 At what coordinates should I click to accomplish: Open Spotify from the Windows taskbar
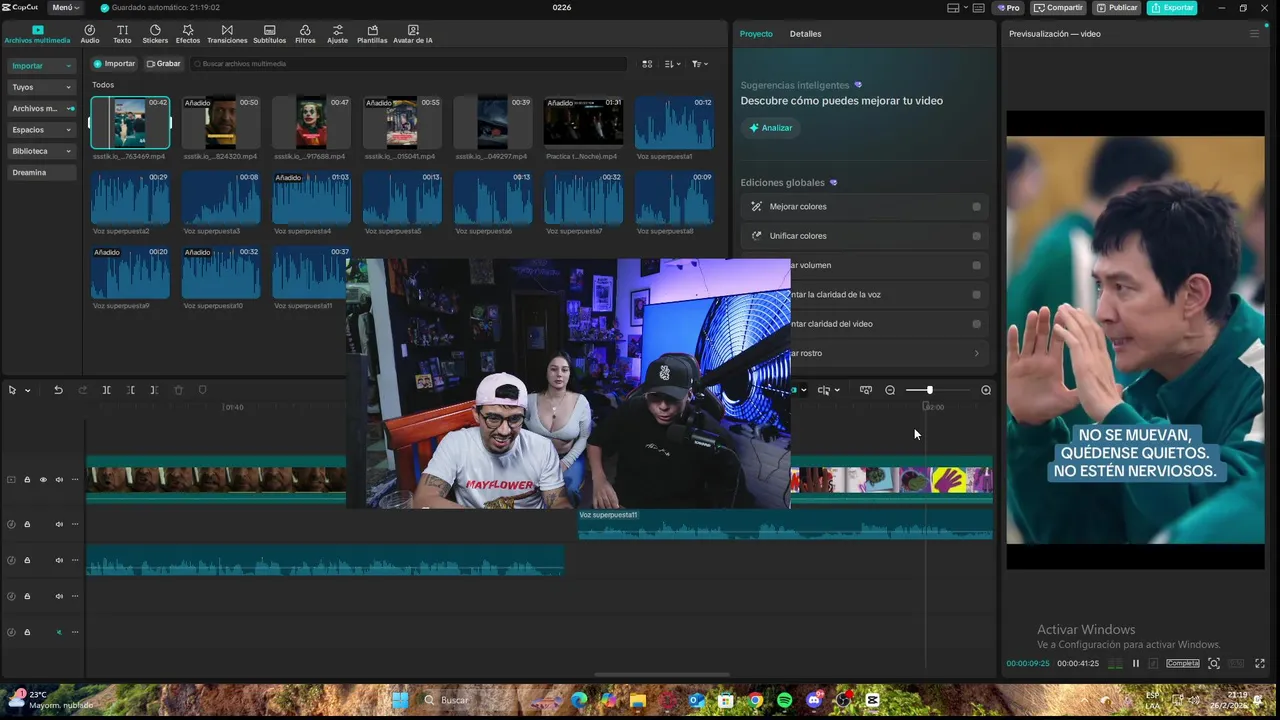pos(784,701)
